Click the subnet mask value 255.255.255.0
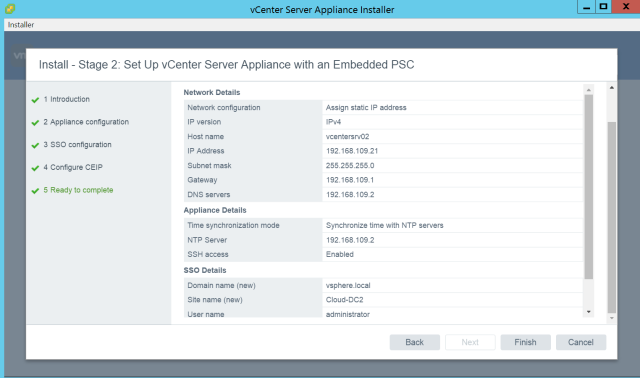 [350, 166]
